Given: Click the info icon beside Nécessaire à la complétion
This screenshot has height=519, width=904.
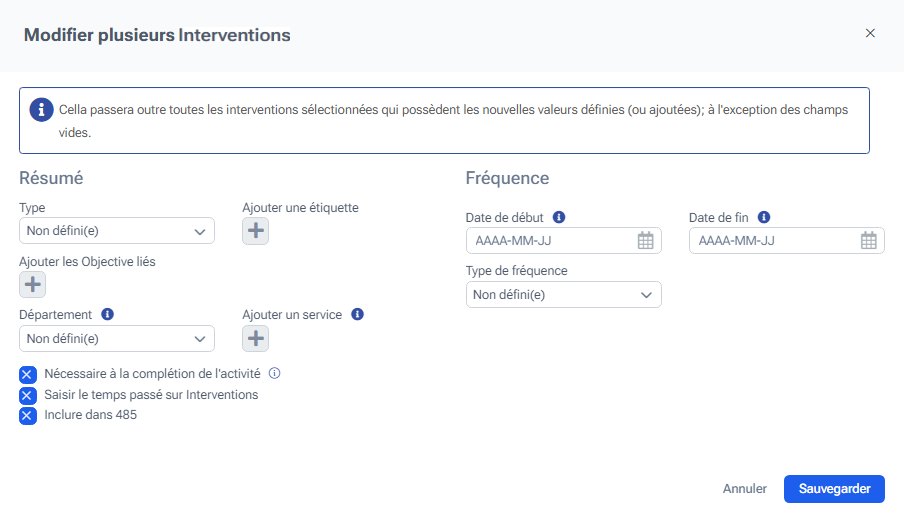Looking at the screenshot, I should click(x=275, y=374).
